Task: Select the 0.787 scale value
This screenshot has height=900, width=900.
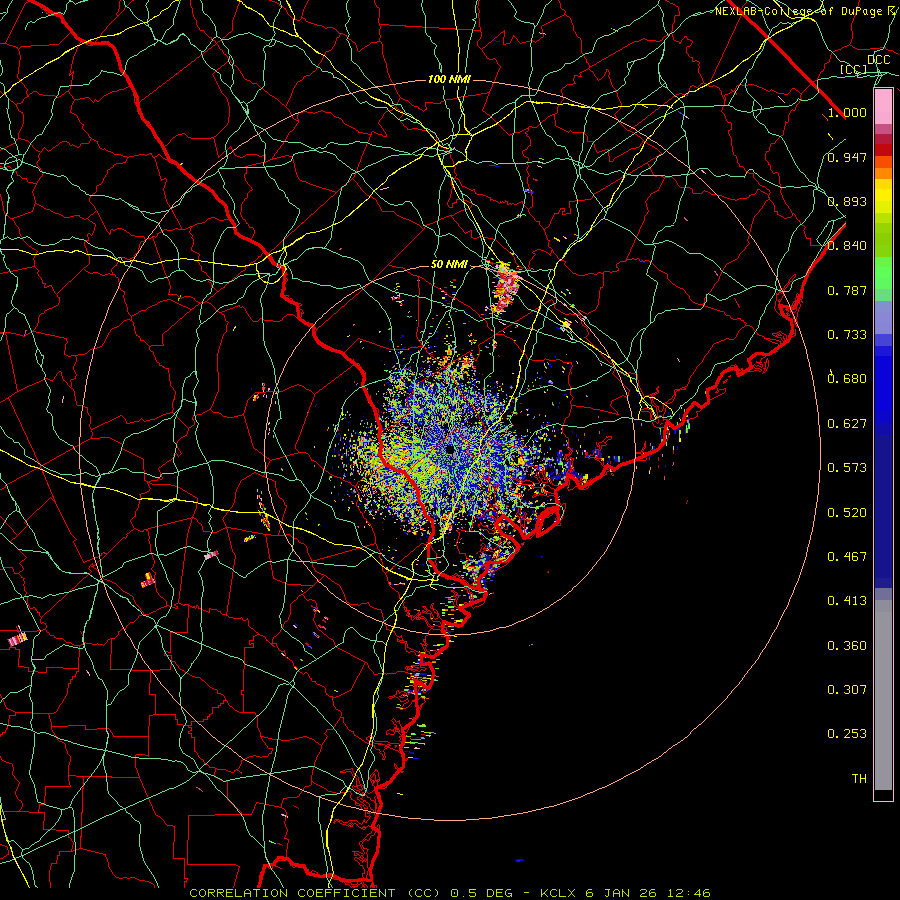Action: (847, 290)
